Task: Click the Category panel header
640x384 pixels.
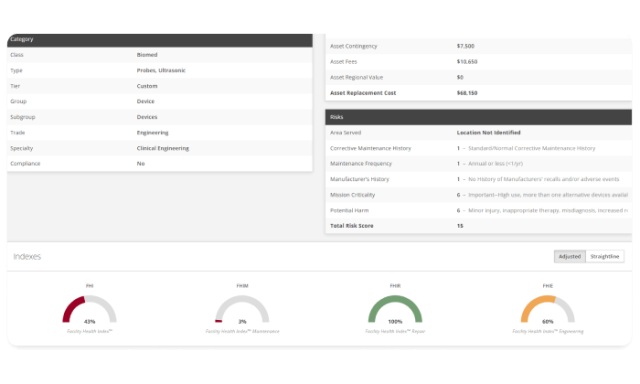Action: [160, 40]
